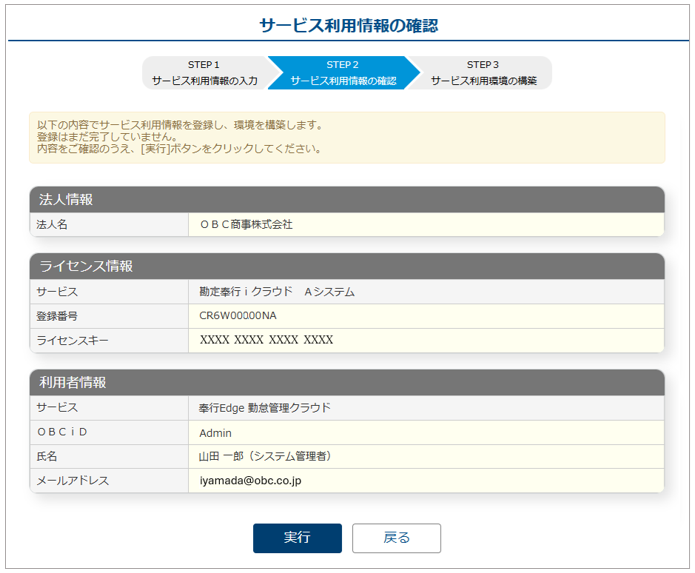The image size is (695, 573).
Task: Click the ＯＢＣｉＤ label
Action: click(62, 432)
